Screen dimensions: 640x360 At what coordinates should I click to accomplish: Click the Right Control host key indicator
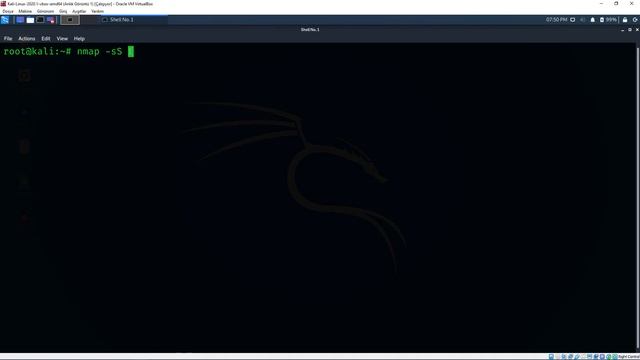tap(629, 357)
